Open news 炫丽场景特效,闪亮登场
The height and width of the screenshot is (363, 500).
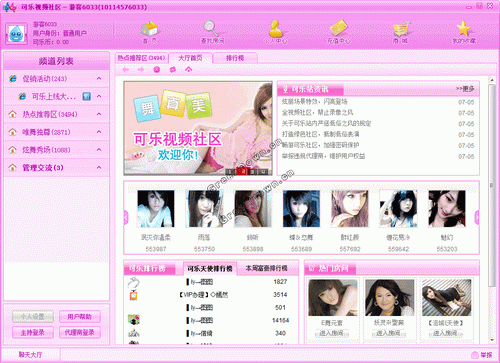(315, 102)
